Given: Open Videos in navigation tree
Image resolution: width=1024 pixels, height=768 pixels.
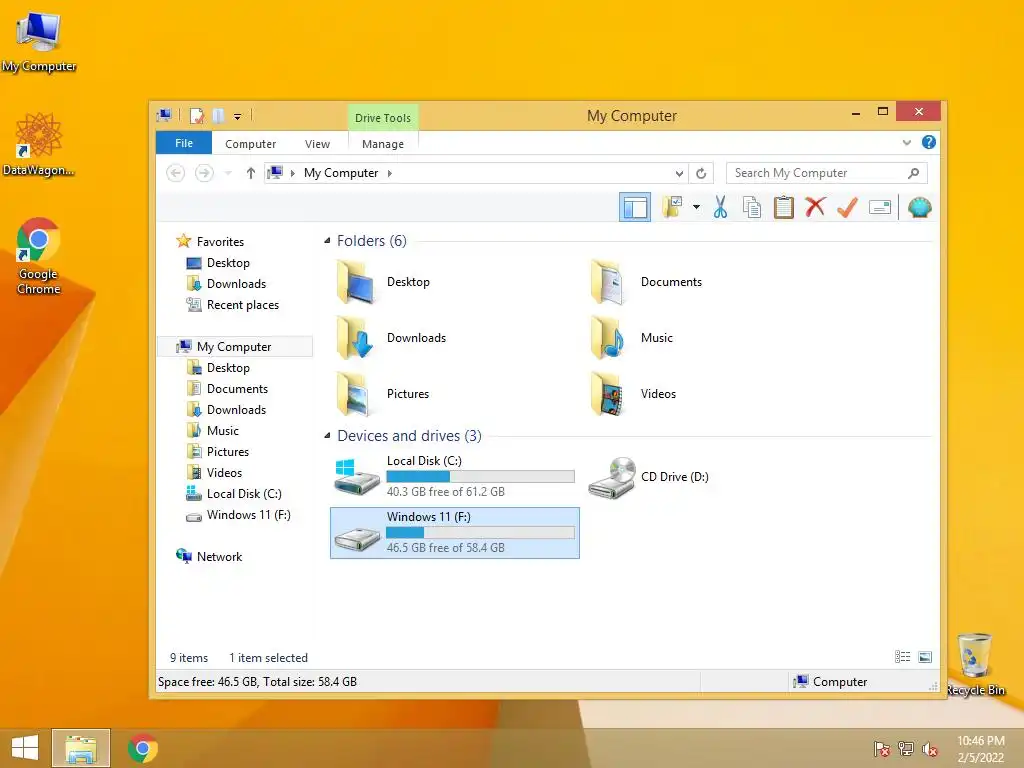Looking at the screenshot, I should click(224, 473).
